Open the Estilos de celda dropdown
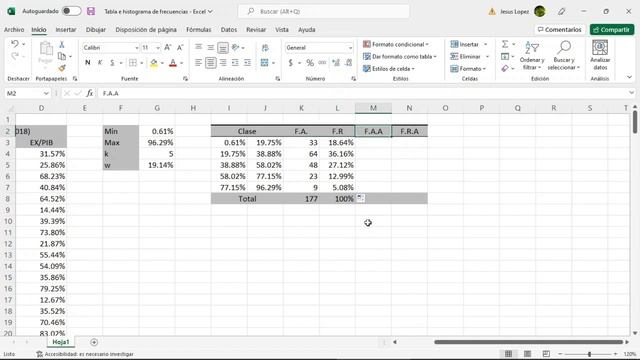 (389, 69)
